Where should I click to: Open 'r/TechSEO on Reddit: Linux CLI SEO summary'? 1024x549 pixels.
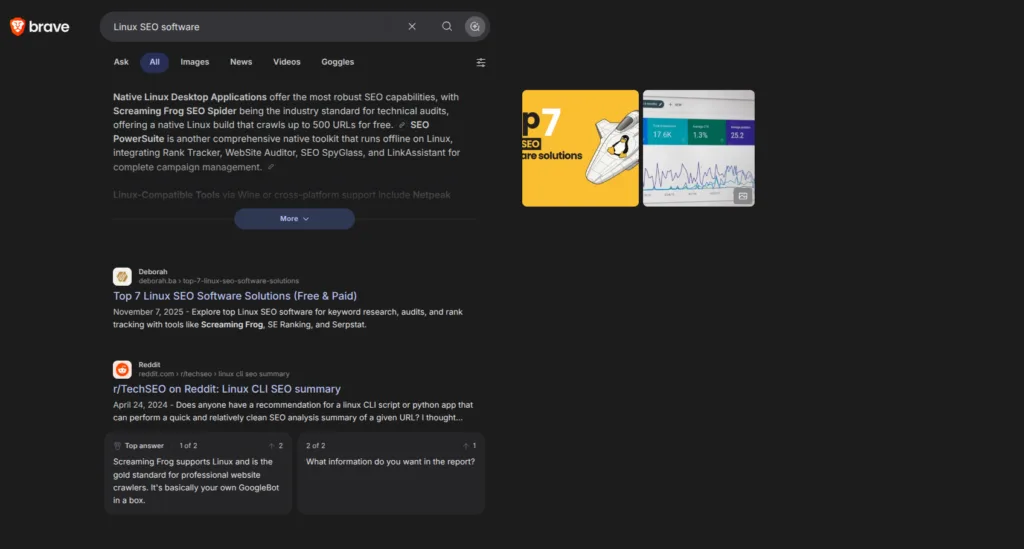click(x=227, y=389)
